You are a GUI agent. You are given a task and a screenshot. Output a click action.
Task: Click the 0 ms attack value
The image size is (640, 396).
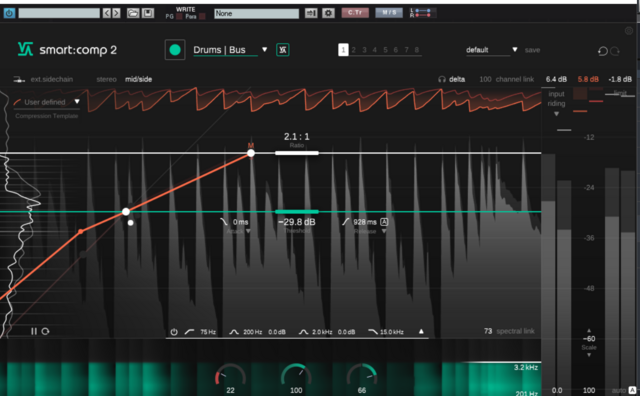(240, 222)
